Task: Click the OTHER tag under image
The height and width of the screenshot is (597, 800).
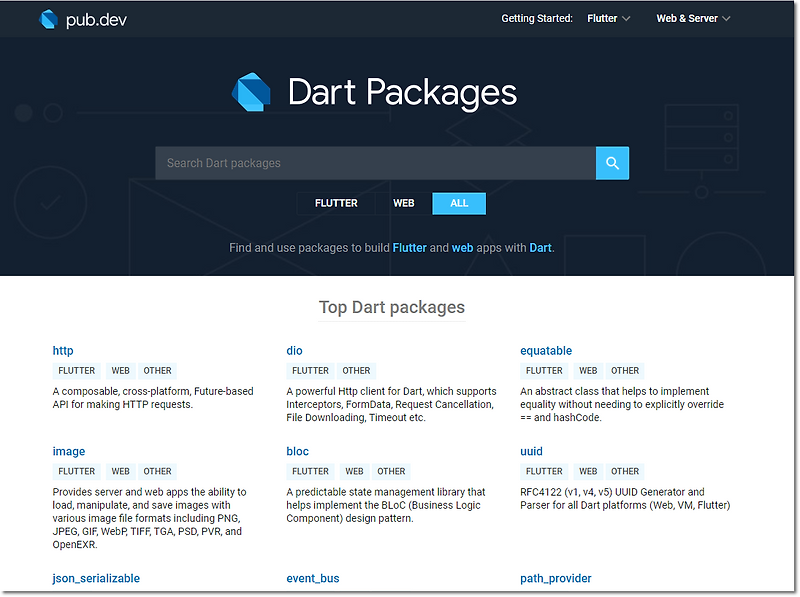Action: [157, 471]
